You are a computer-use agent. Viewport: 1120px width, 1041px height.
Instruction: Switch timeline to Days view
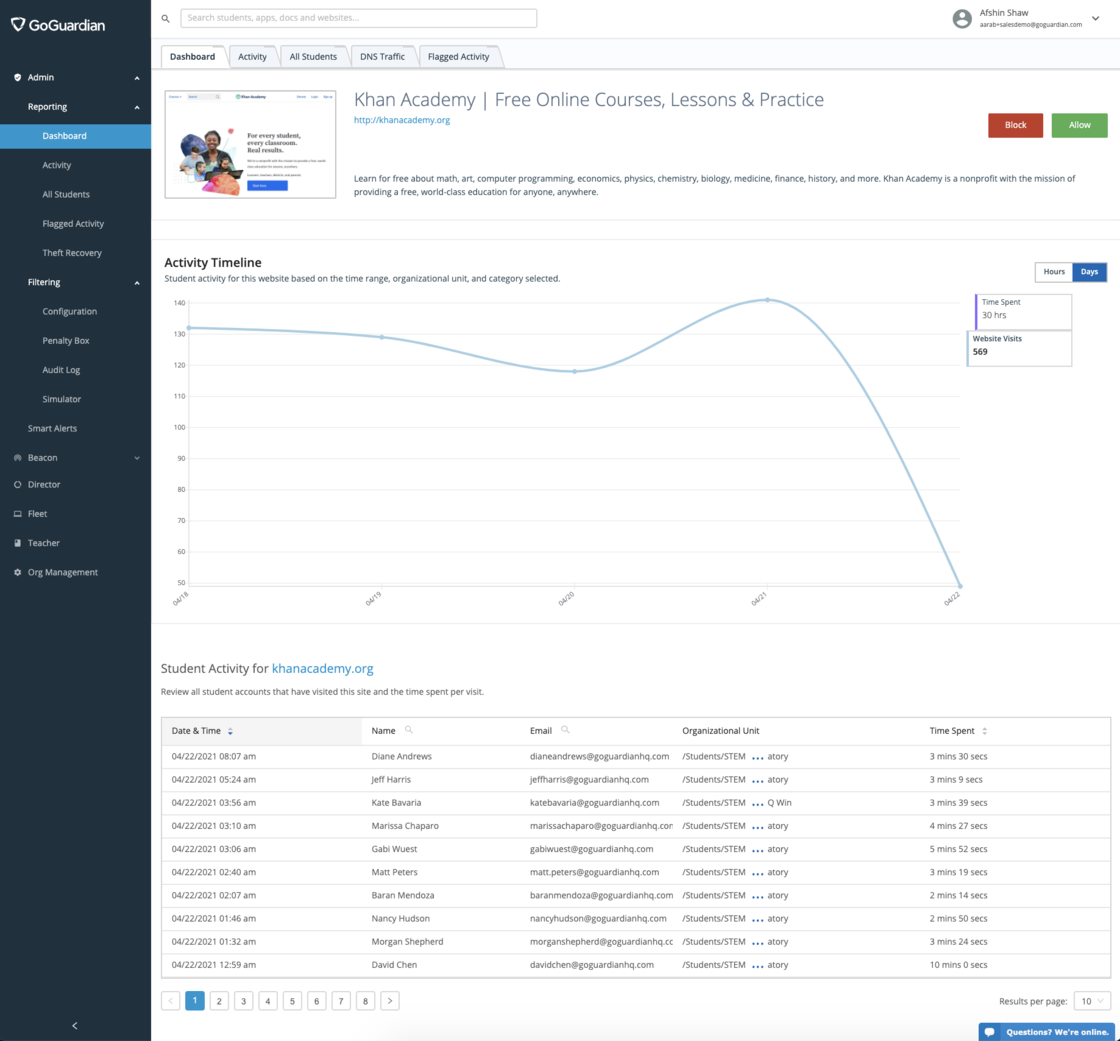click(x=1089, y=272)
